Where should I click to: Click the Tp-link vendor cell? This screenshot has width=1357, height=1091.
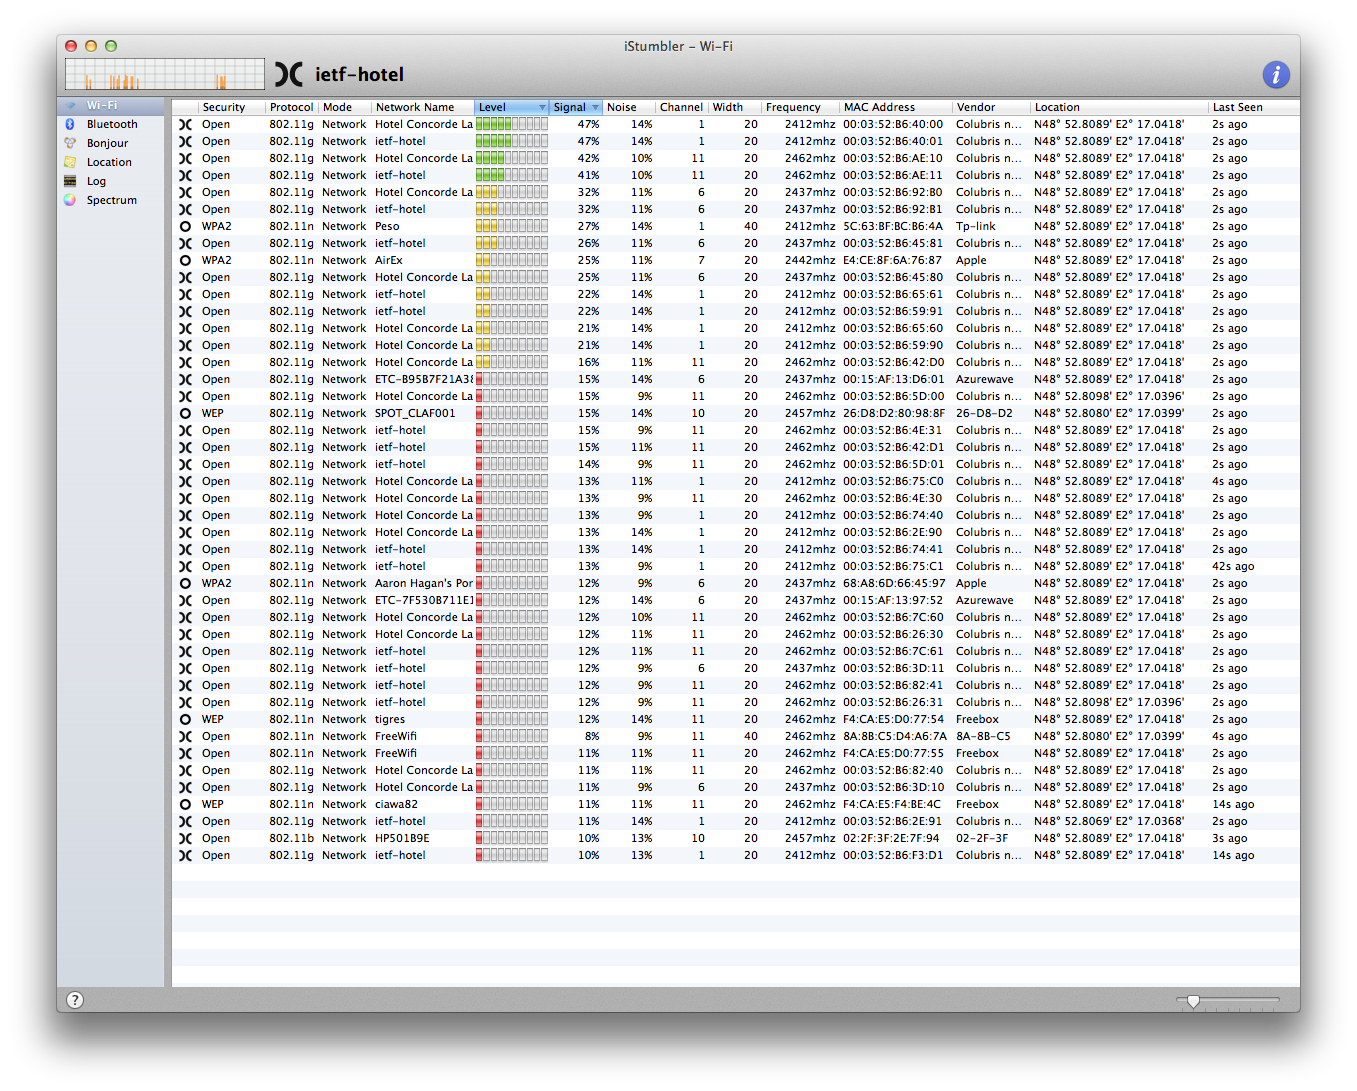click(975, 226)
